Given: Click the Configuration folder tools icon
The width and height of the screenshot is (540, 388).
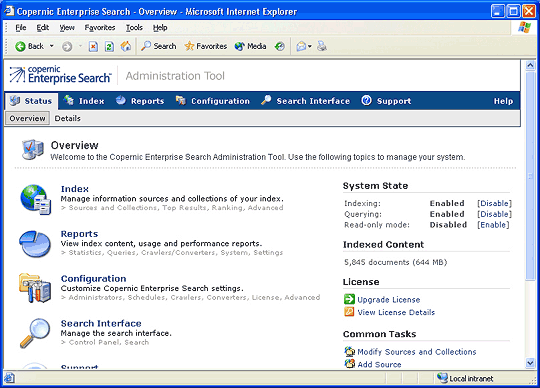Looking at the screenshot, I should [35, 288].
